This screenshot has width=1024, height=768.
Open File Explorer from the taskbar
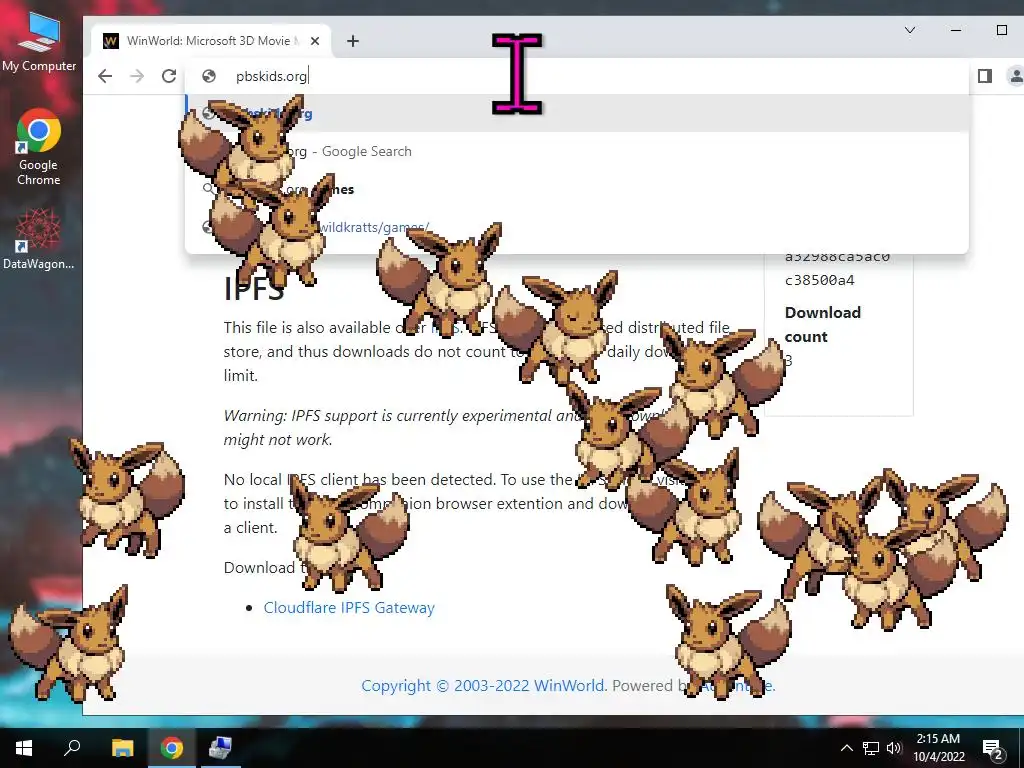click(x=122, y=748)
